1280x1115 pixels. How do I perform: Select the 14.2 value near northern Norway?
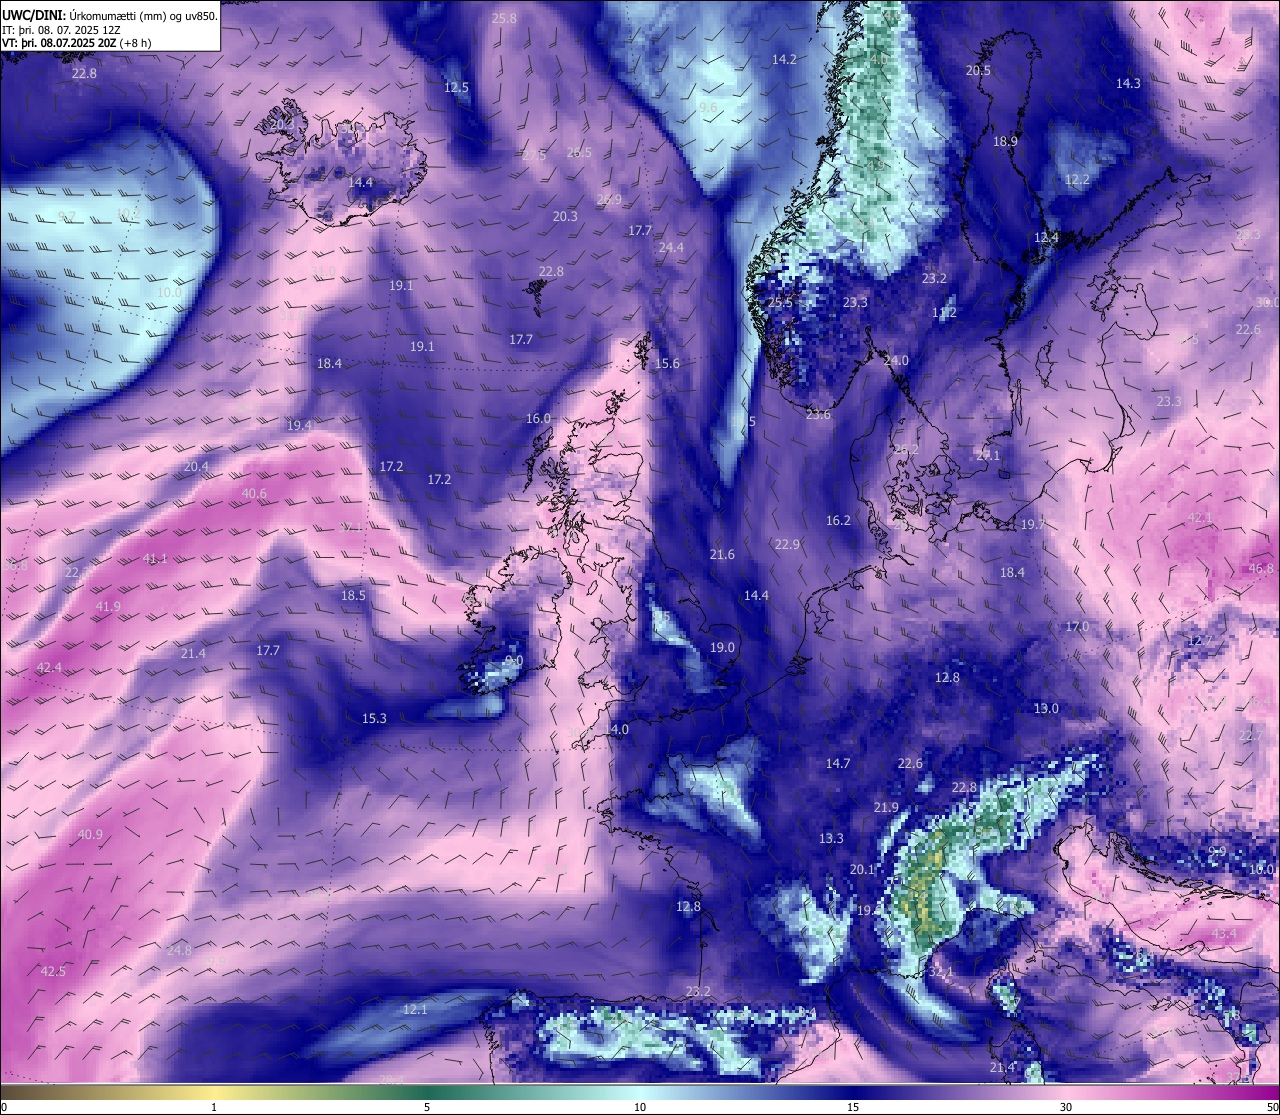784,59
